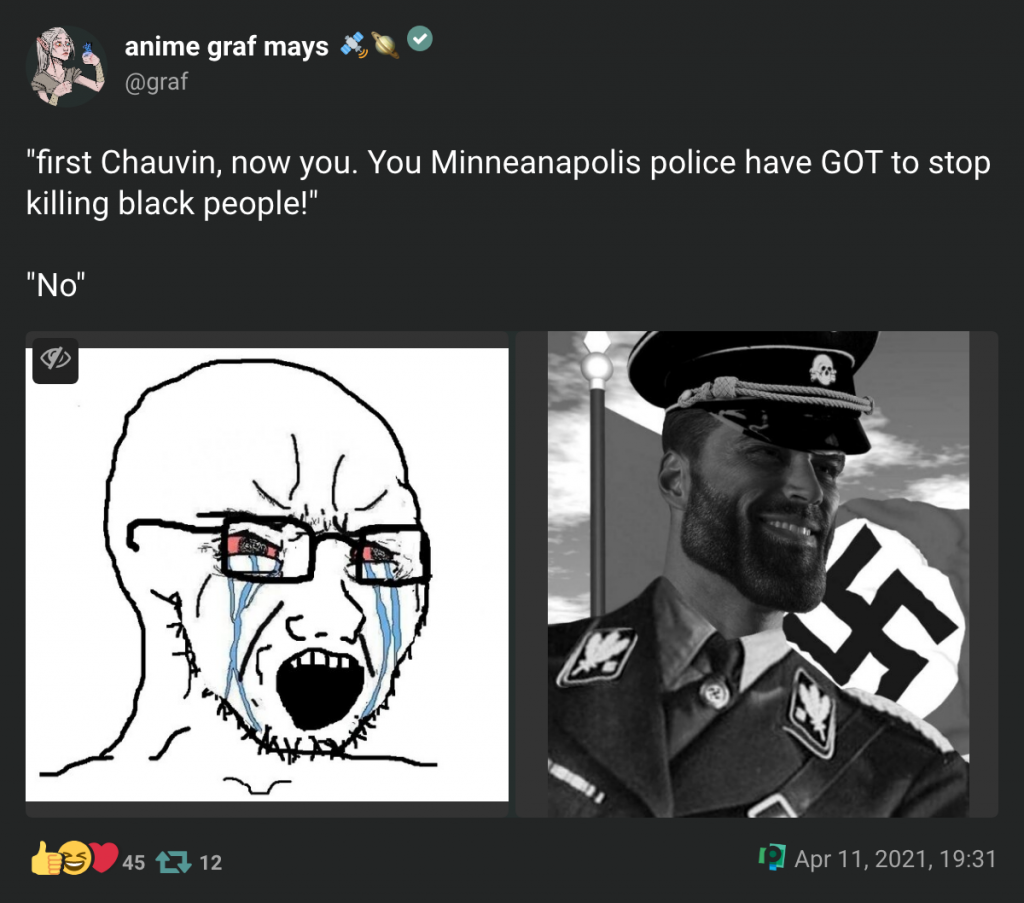This screenshot has width=1024, height=903.
Task: Click the repost arrows icon
Action: coord(174,863)
